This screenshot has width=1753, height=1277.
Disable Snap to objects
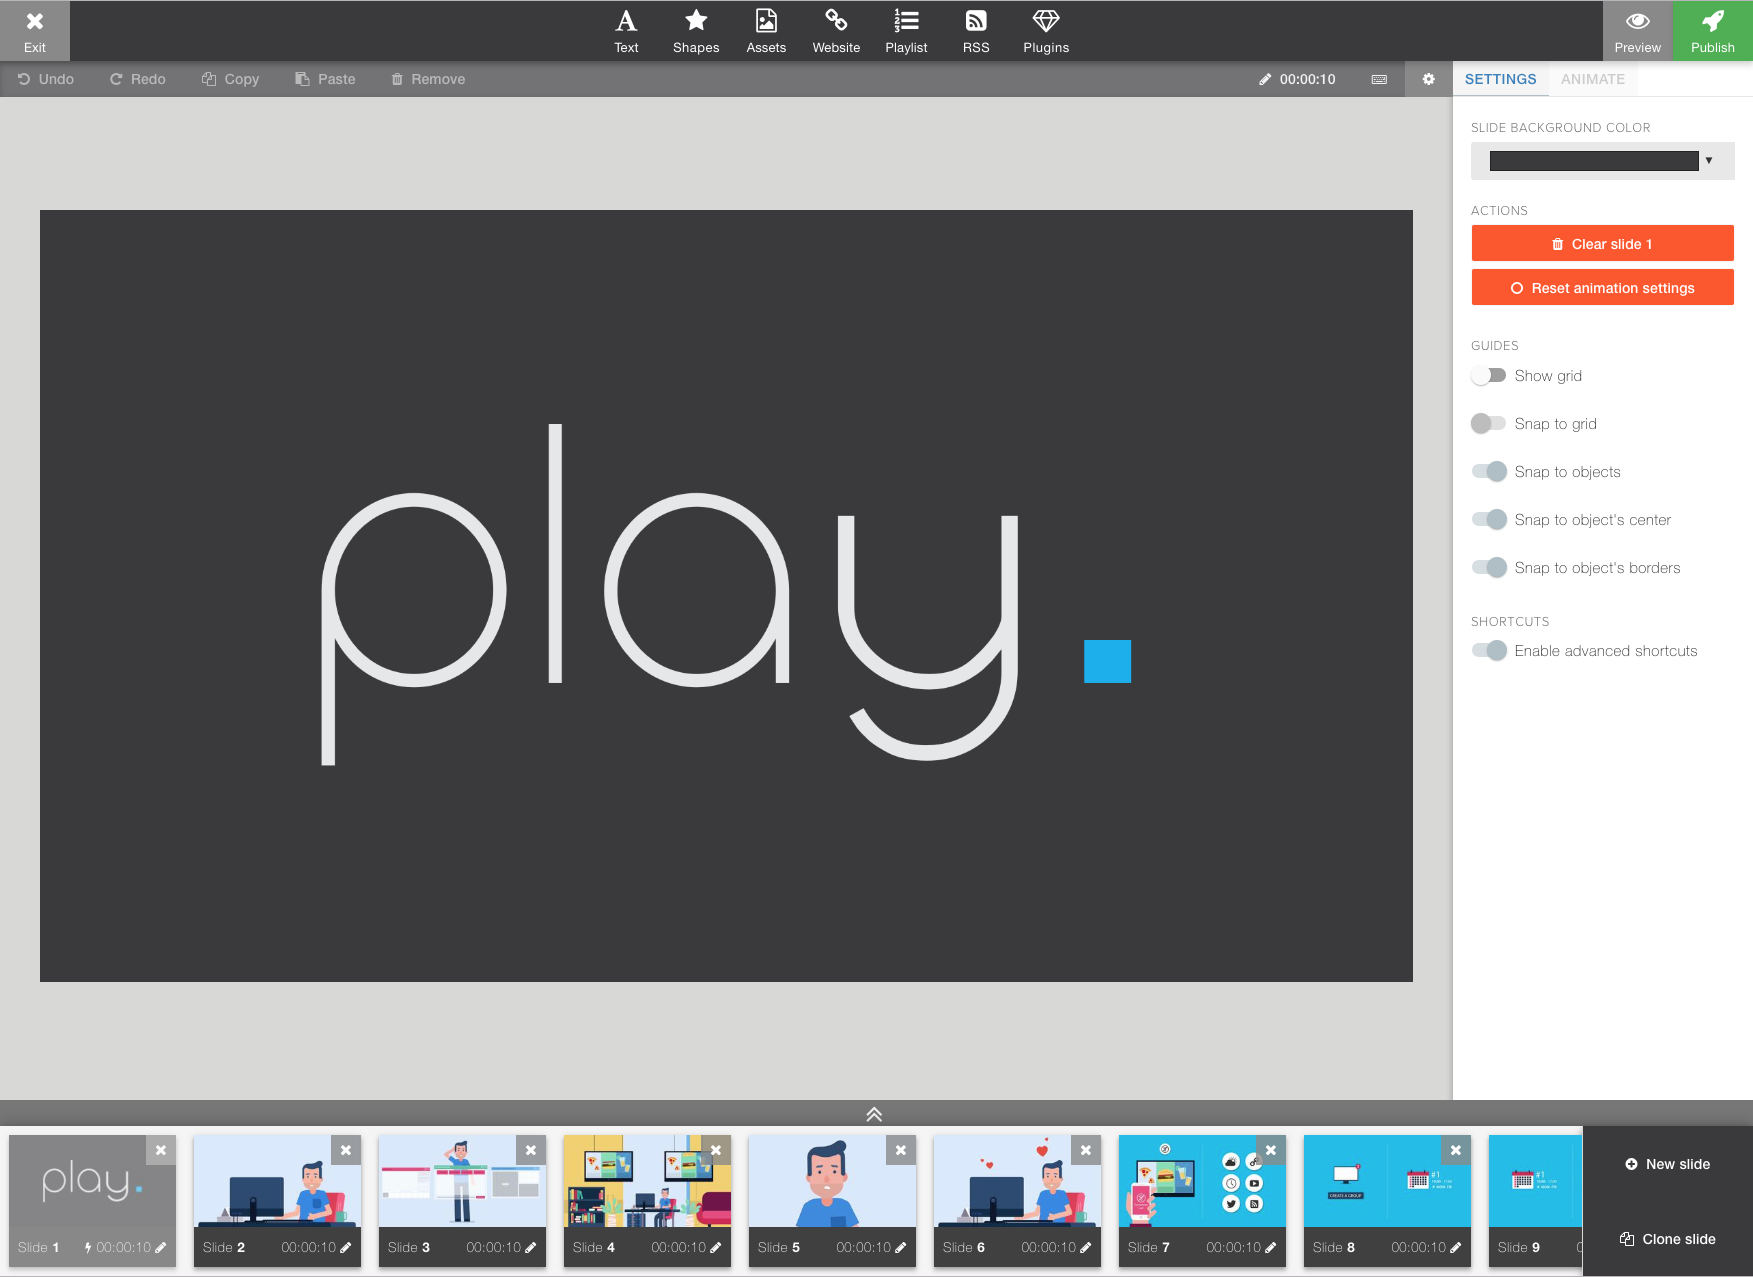pos(1490,471)
